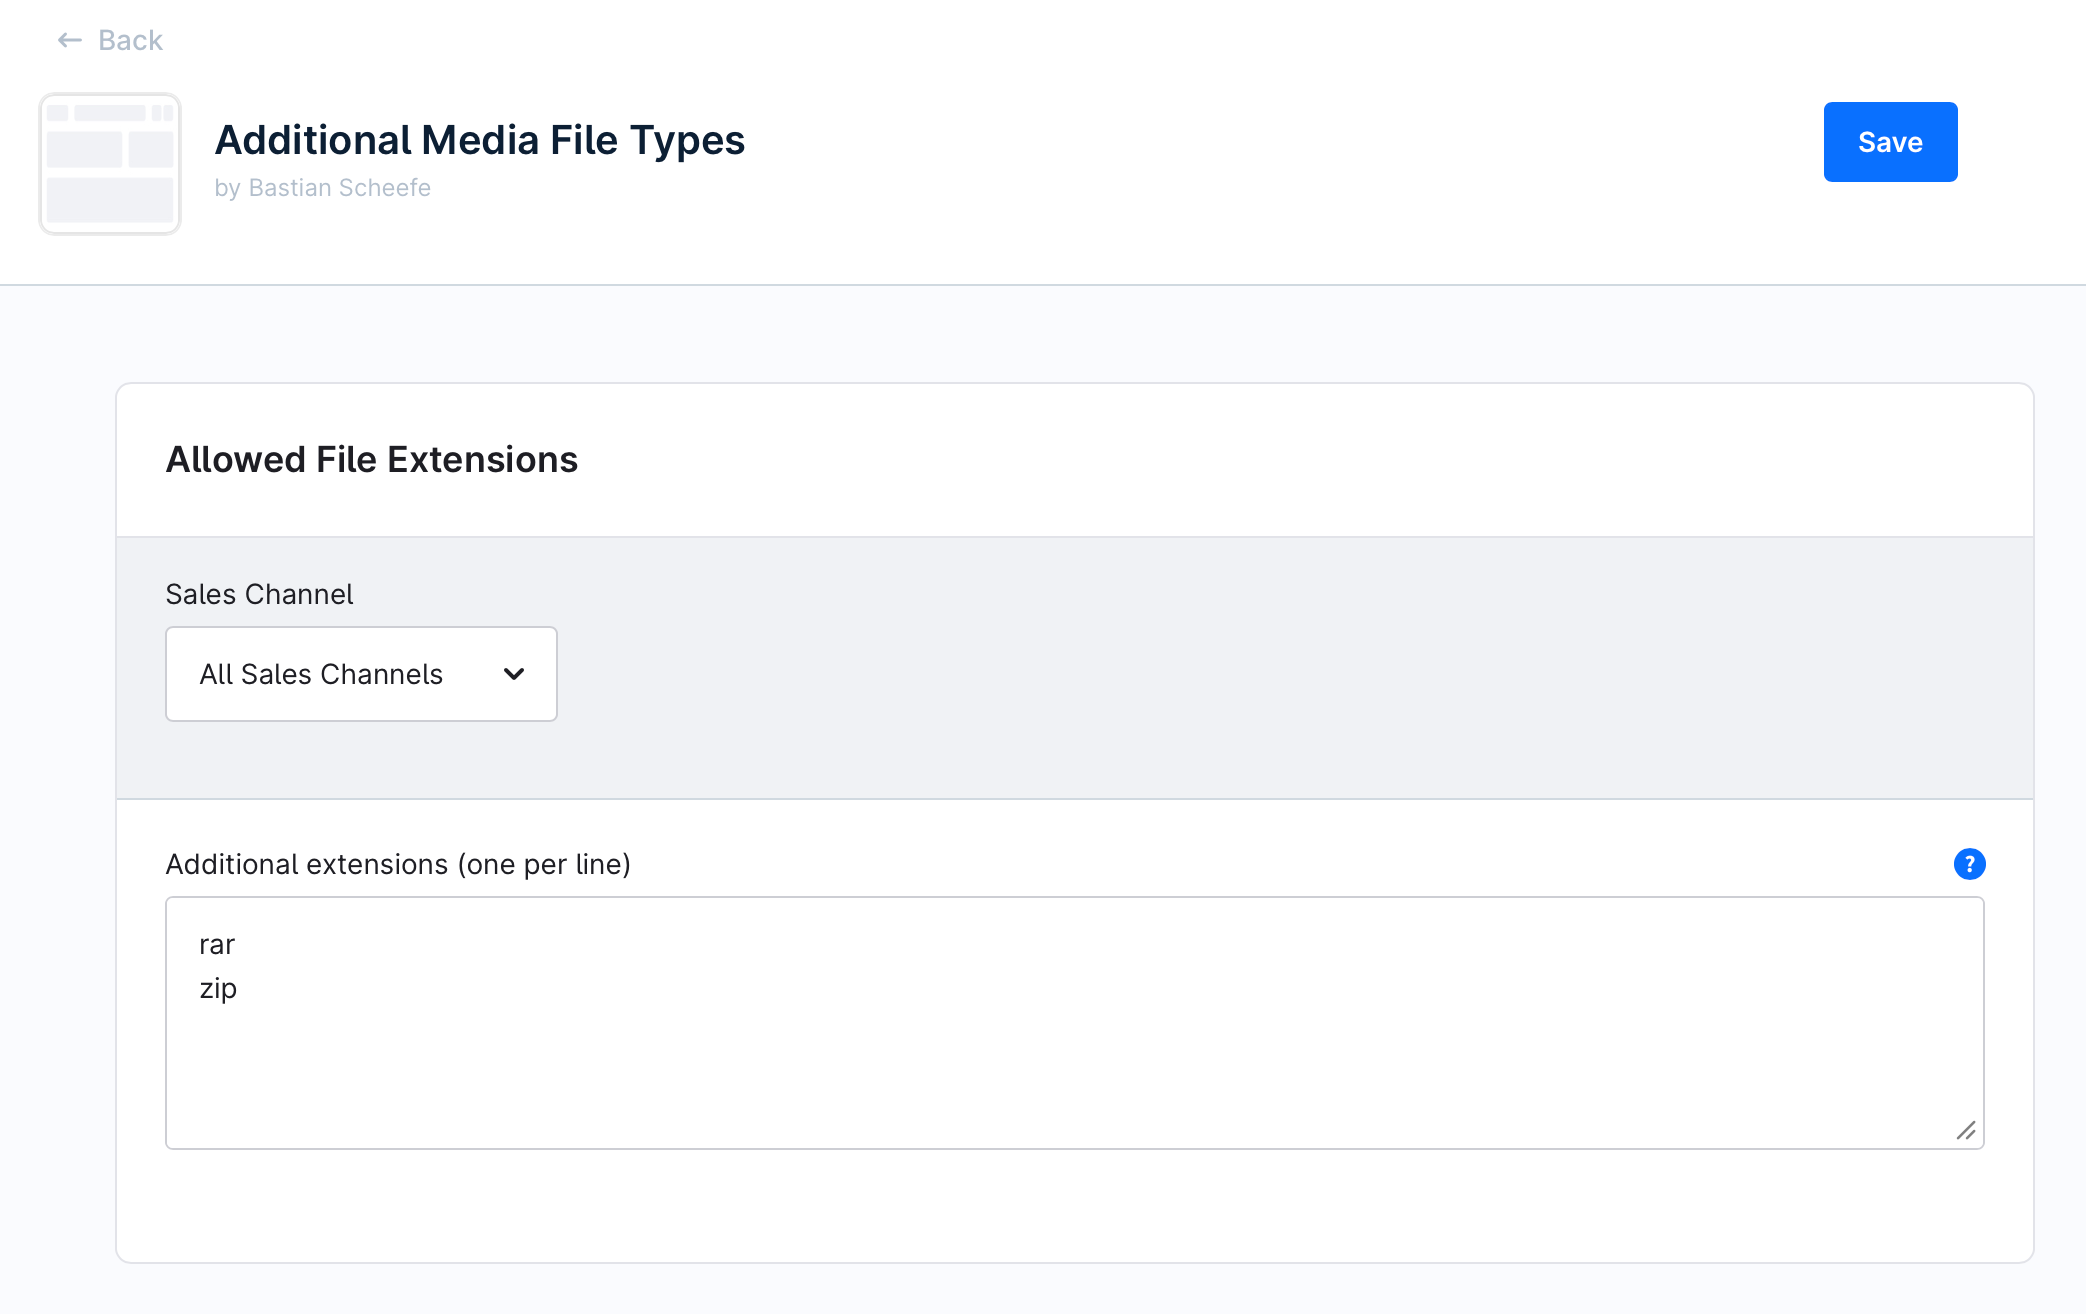Screen dimensions: 2086x1314
Task: Click the Back arrow icon
Action: point(69,40)
